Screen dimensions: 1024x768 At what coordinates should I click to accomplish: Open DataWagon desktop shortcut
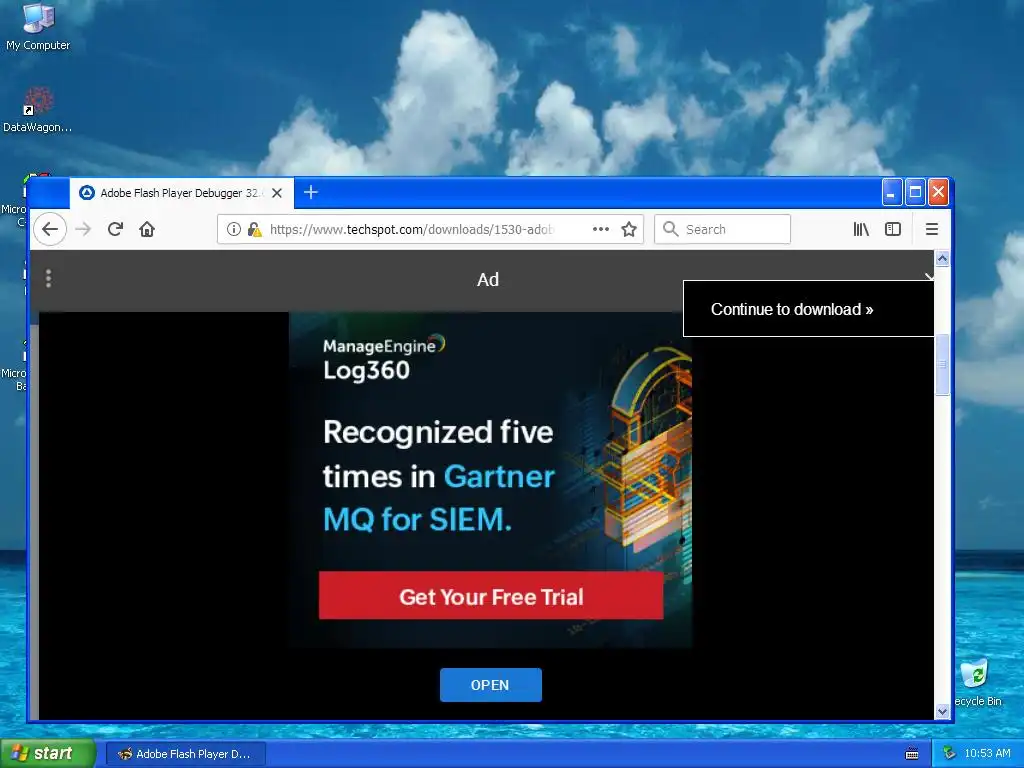(x=37, y=110)
